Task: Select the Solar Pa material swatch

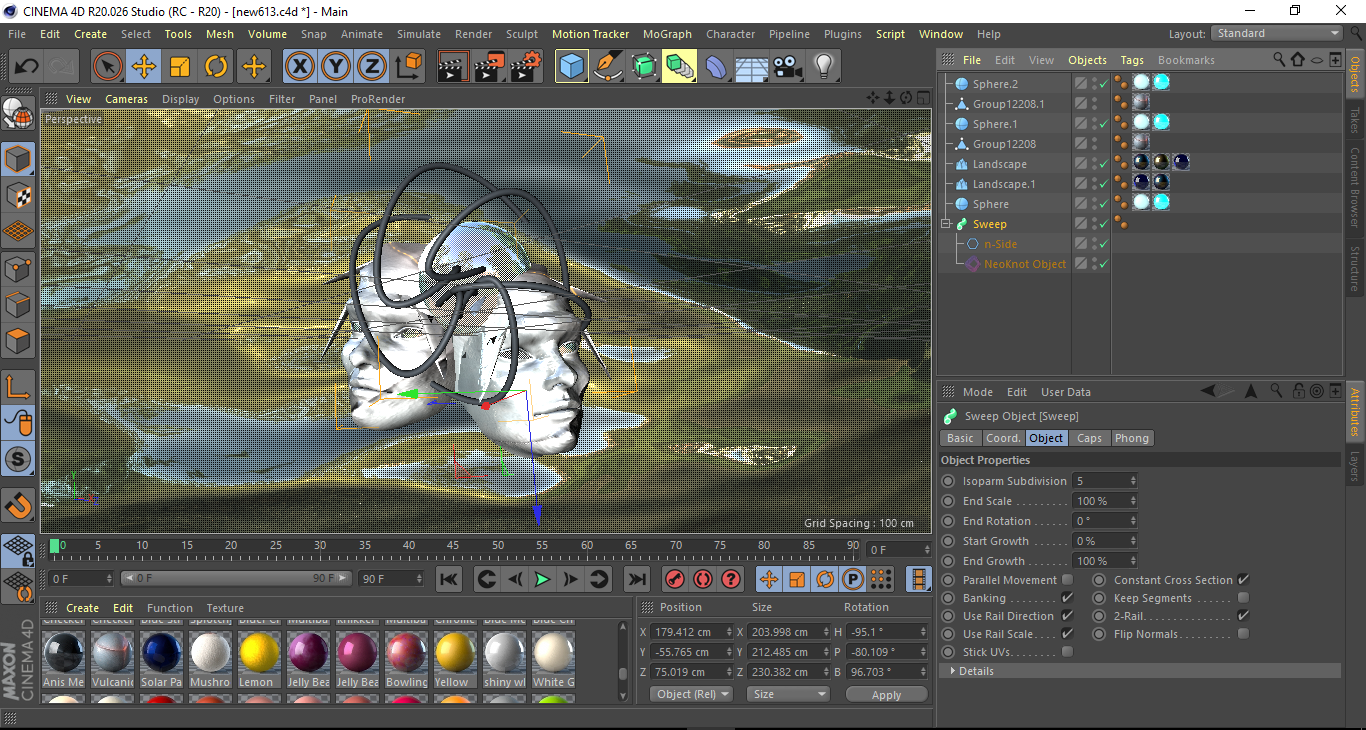Action: (x=161, y=653)
